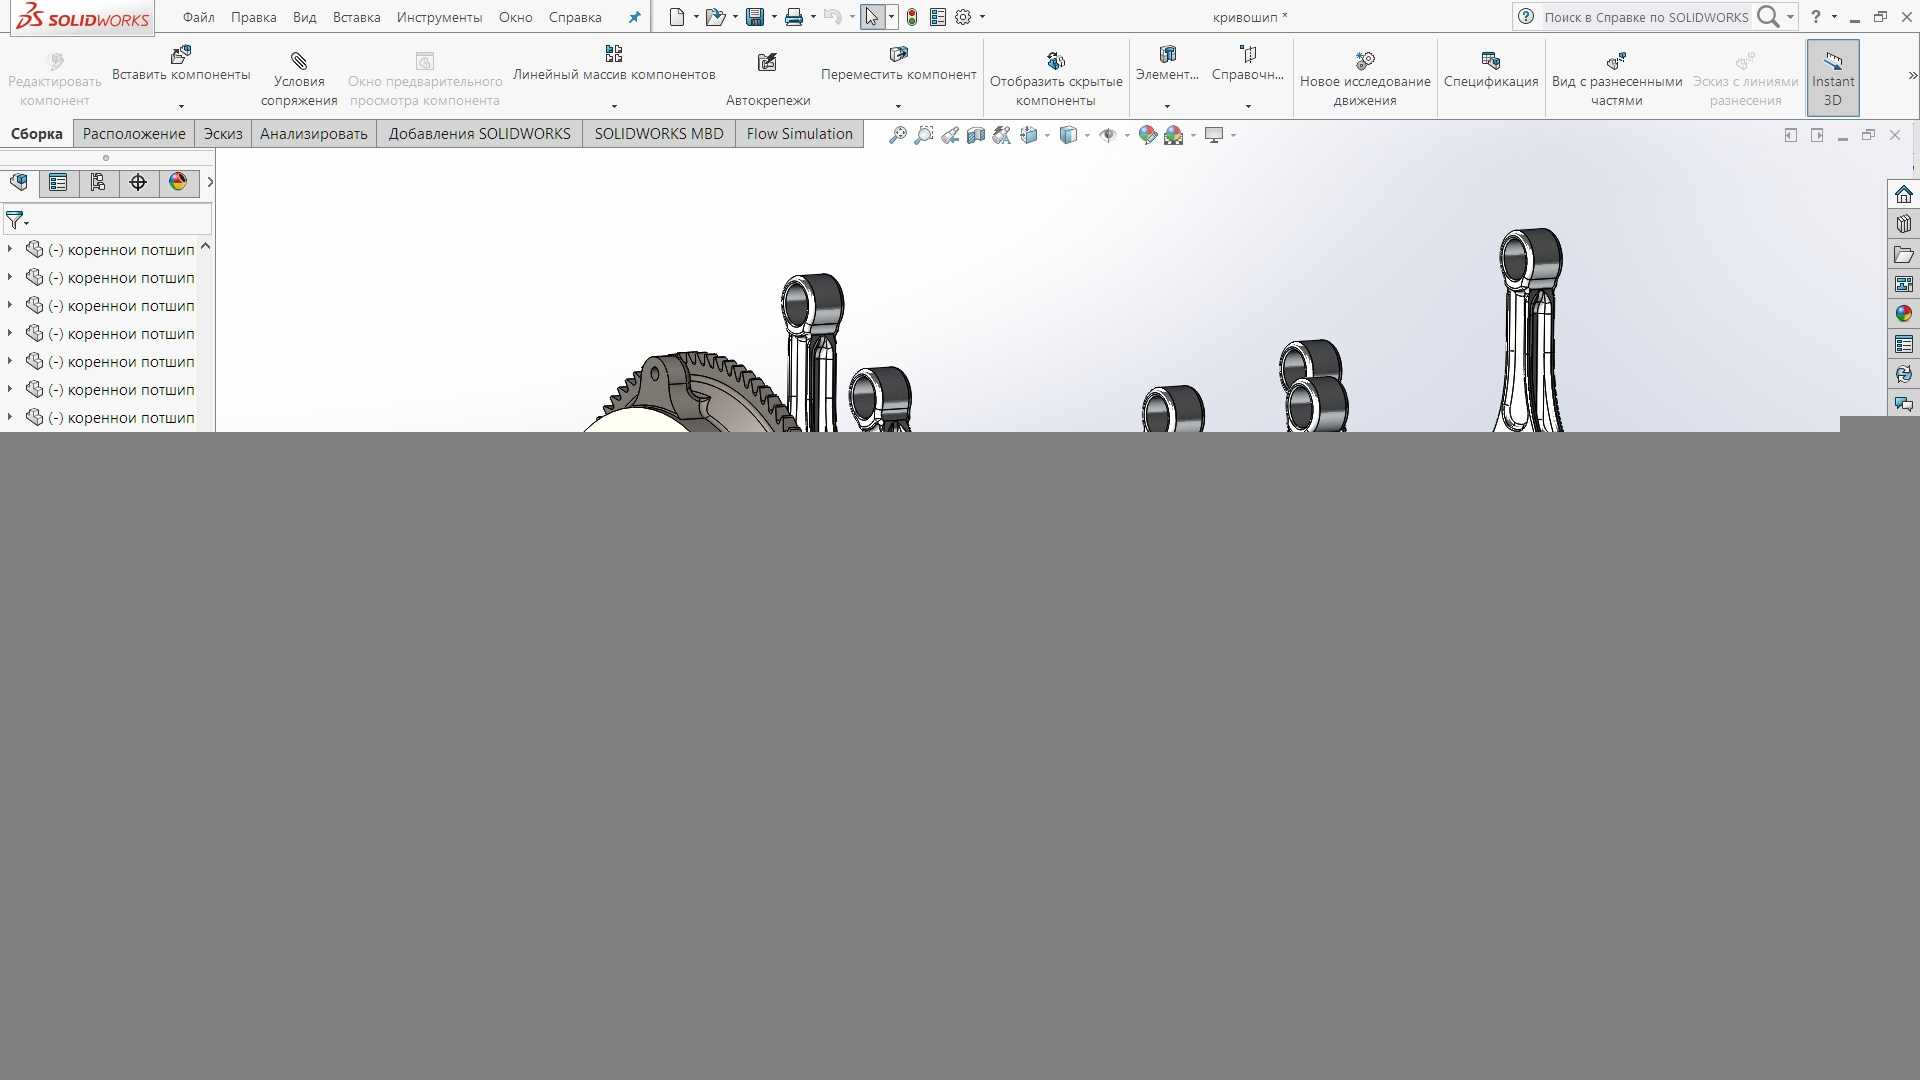Image resolution: width=1920 pixels, height=1080 pixels.
Task: Open dropdown arrow next to Options gear
Action: pos(982,17)
